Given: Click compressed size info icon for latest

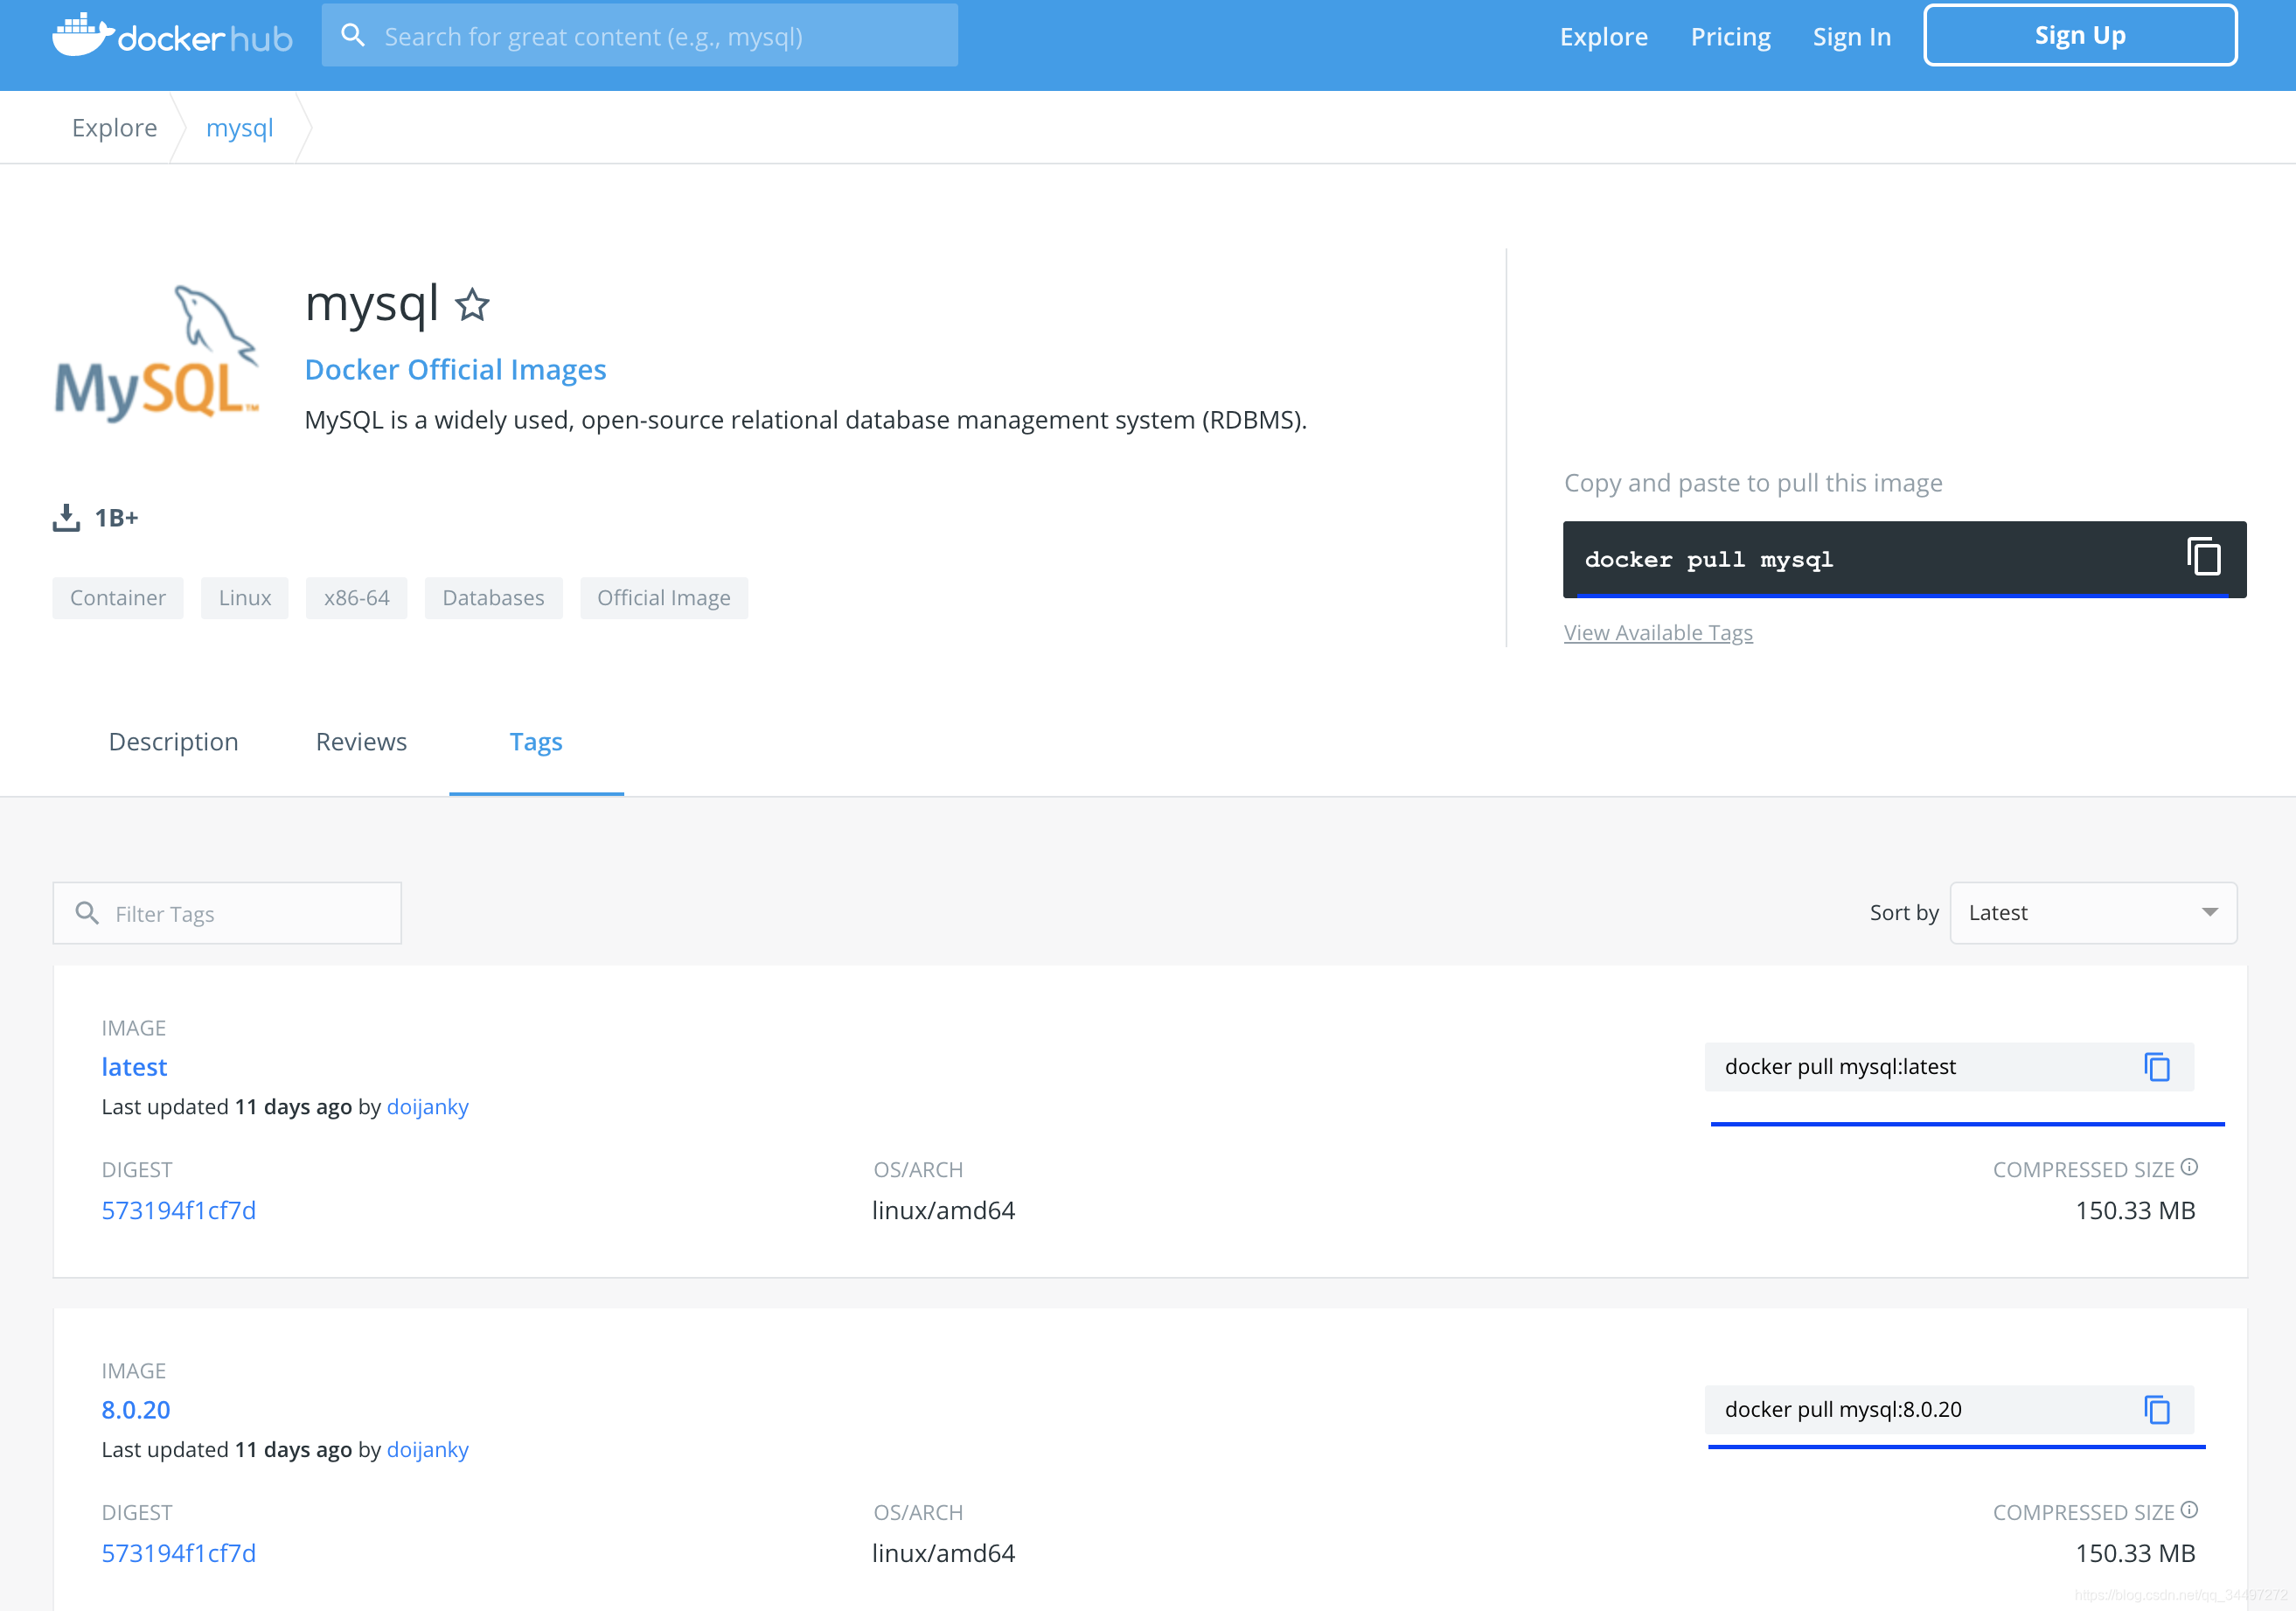Looking at the screenshot, I should (2189, 1167).
